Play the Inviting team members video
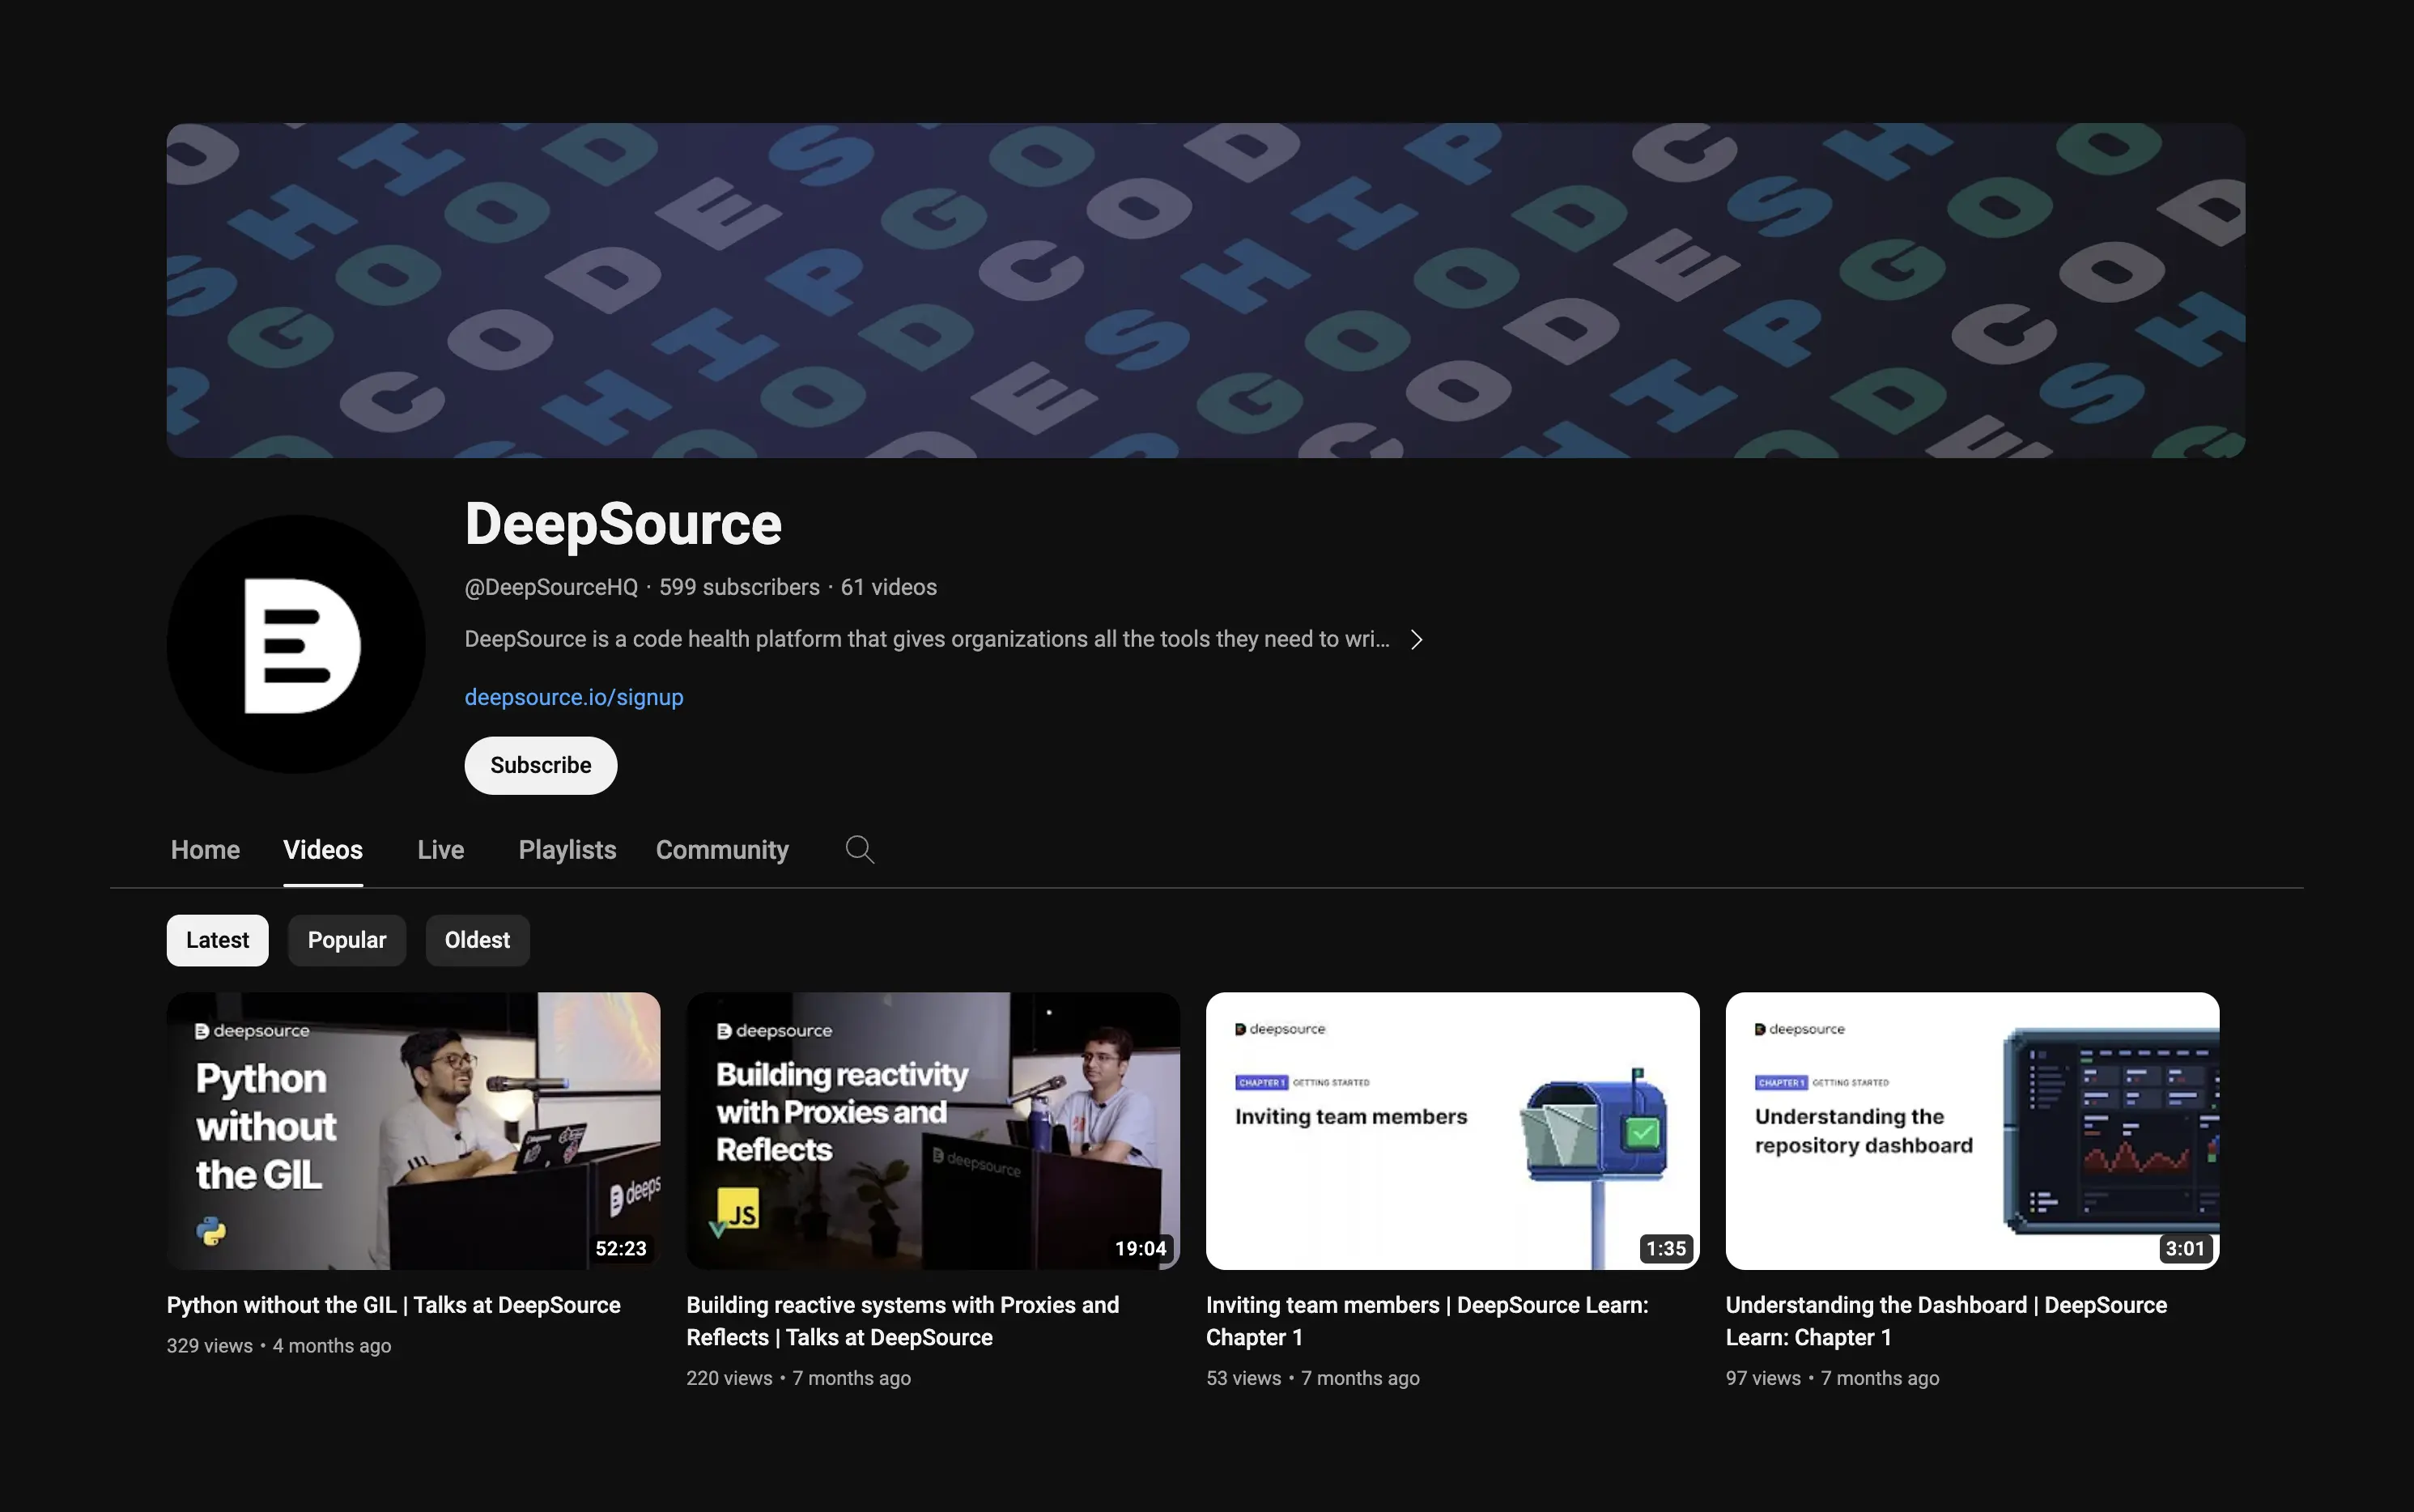Screen dimensions: 2414x1512 pos(1452,1131)
